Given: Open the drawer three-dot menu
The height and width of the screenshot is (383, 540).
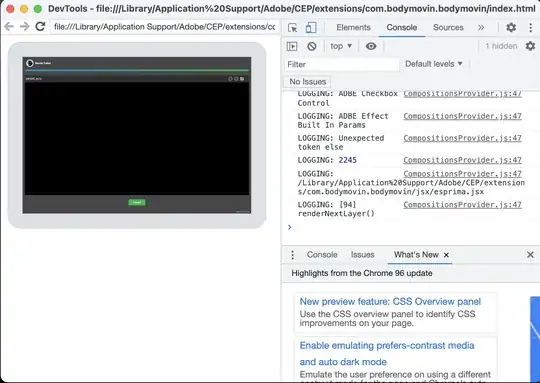Looking at the screenshot, I should (292, 255).
